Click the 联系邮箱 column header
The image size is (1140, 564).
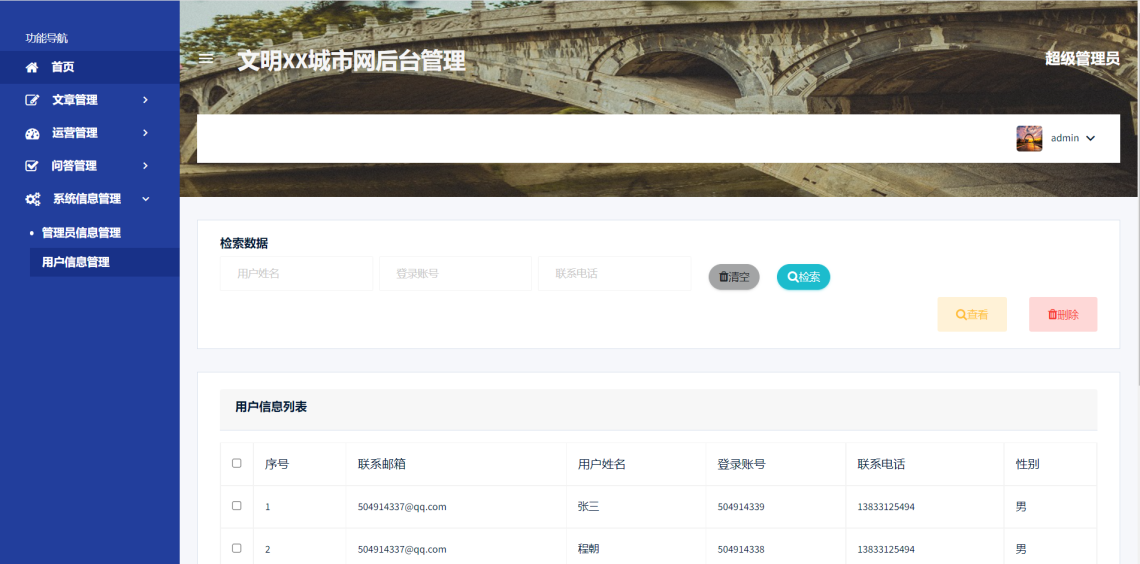click(382, 464)
